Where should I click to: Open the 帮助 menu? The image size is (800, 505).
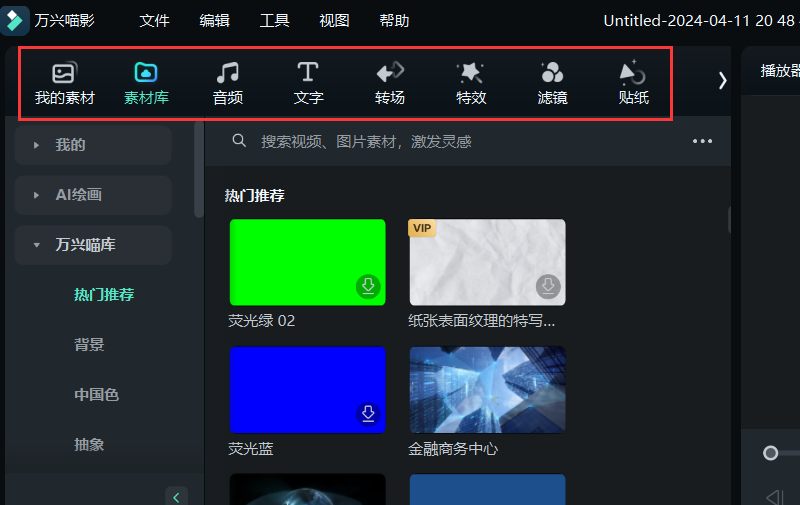(394, 21)
